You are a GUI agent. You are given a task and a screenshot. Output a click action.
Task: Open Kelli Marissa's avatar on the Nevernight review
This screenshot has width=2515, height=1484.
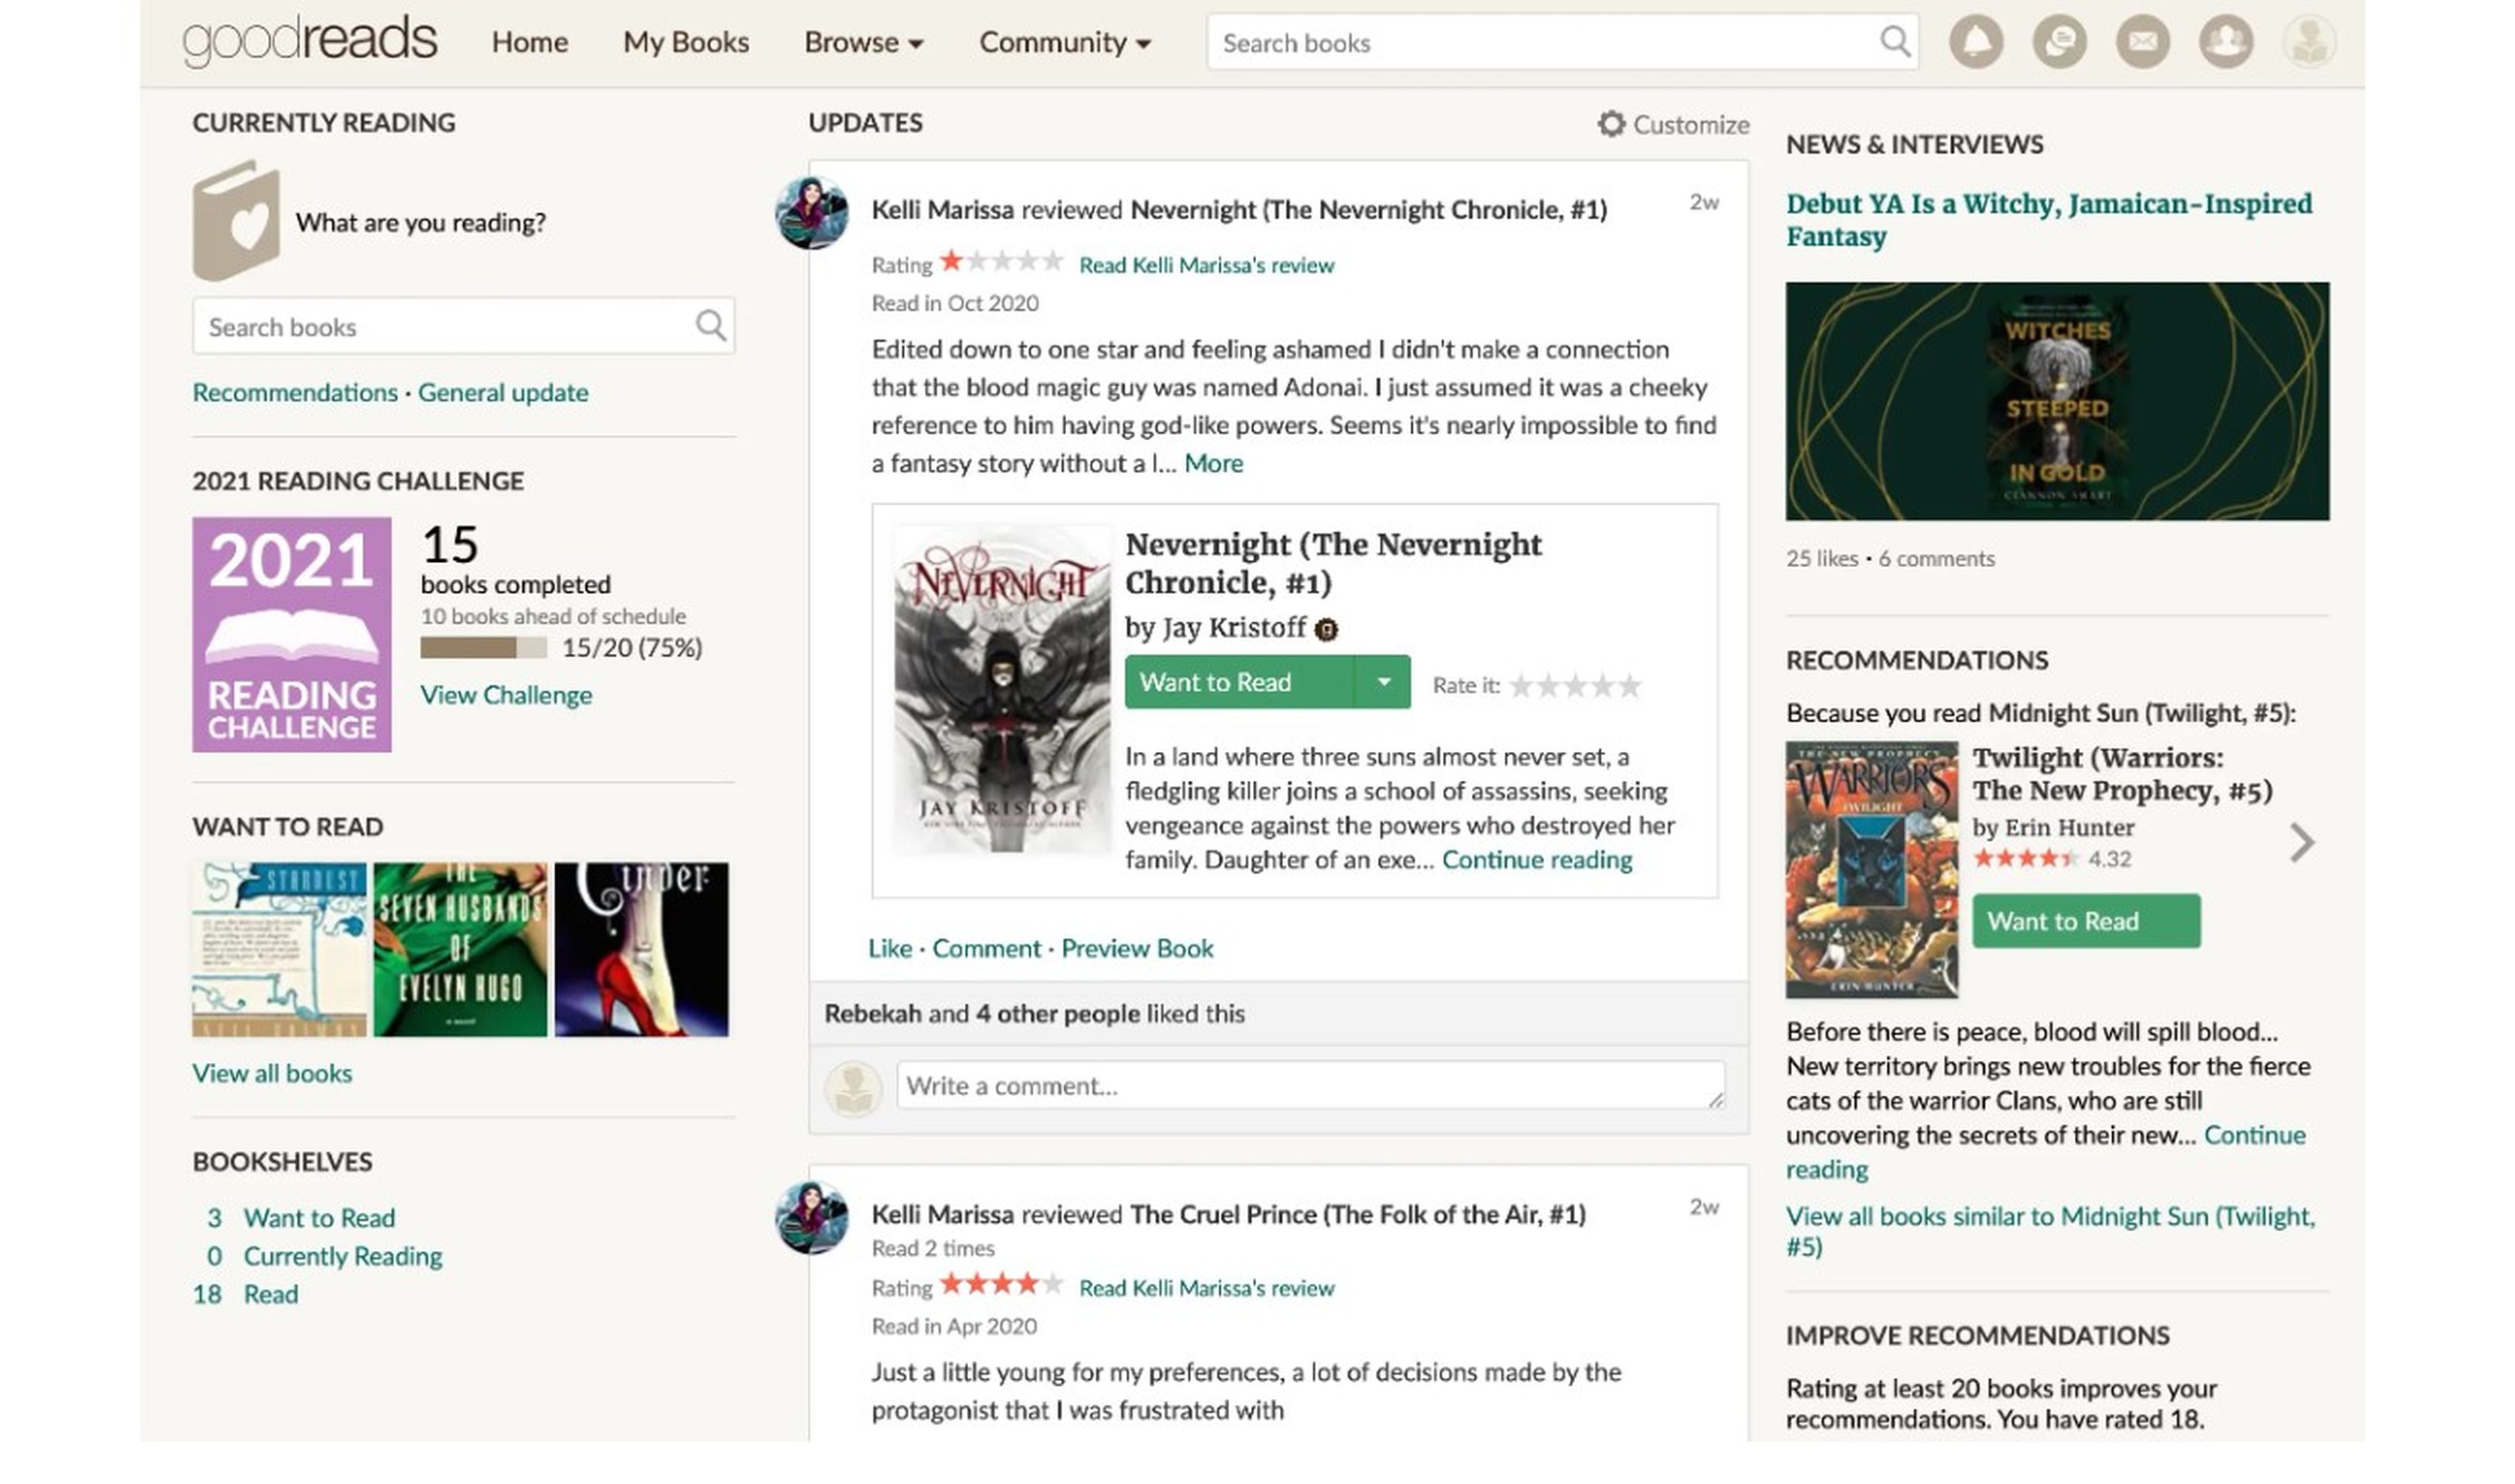pos(811,213)
